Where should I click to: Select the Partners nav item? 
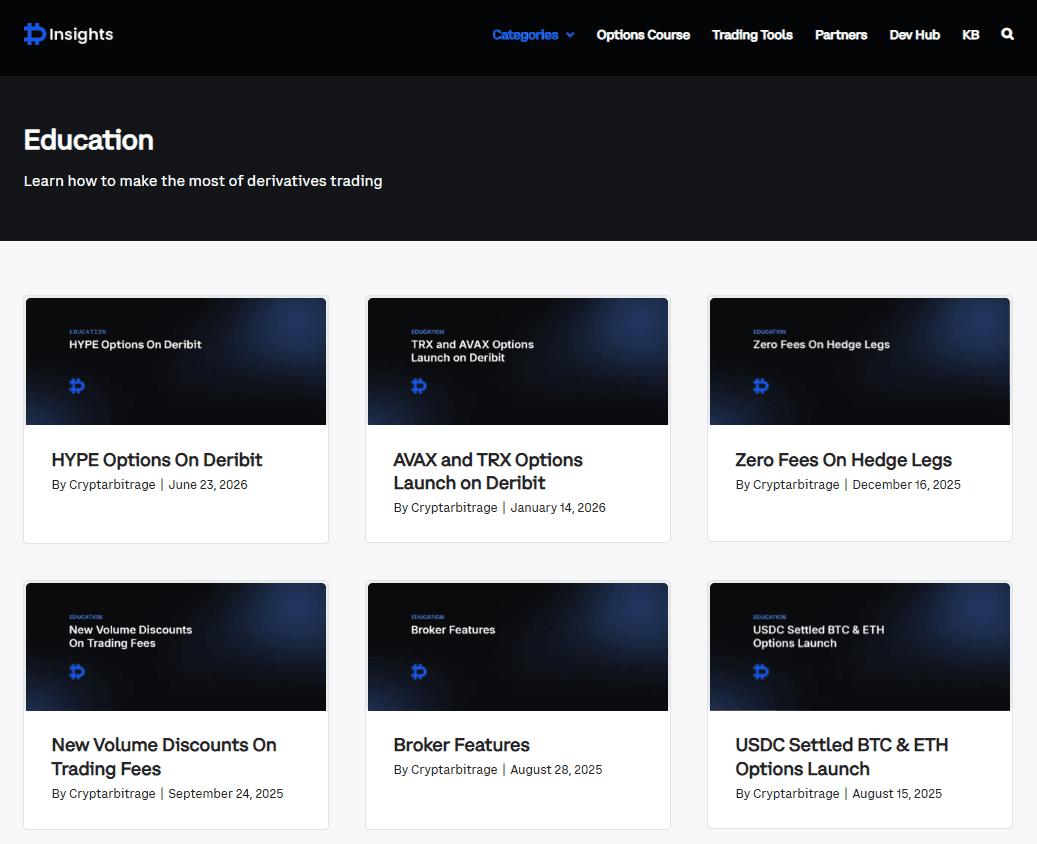tap(841, 35)
